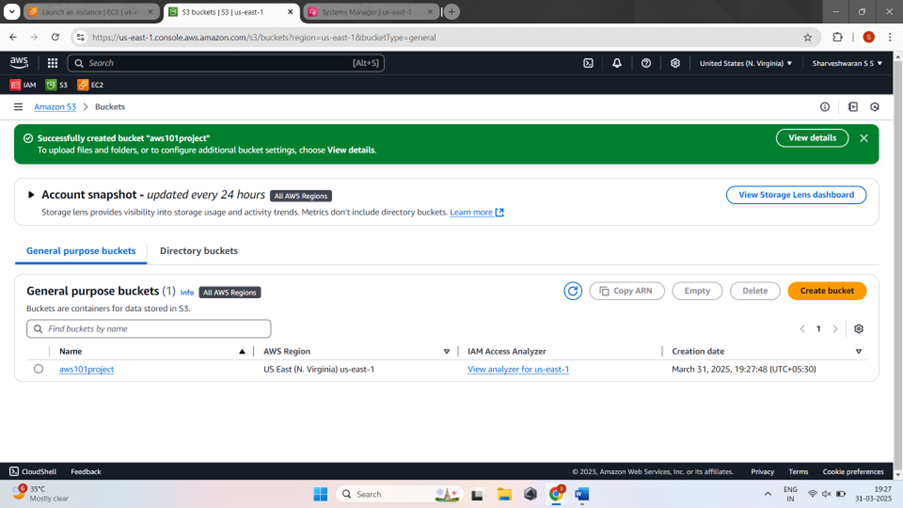The image size is (903, 508).
Task: Open Chrome from the taskbar
Action: coord(556,494)
